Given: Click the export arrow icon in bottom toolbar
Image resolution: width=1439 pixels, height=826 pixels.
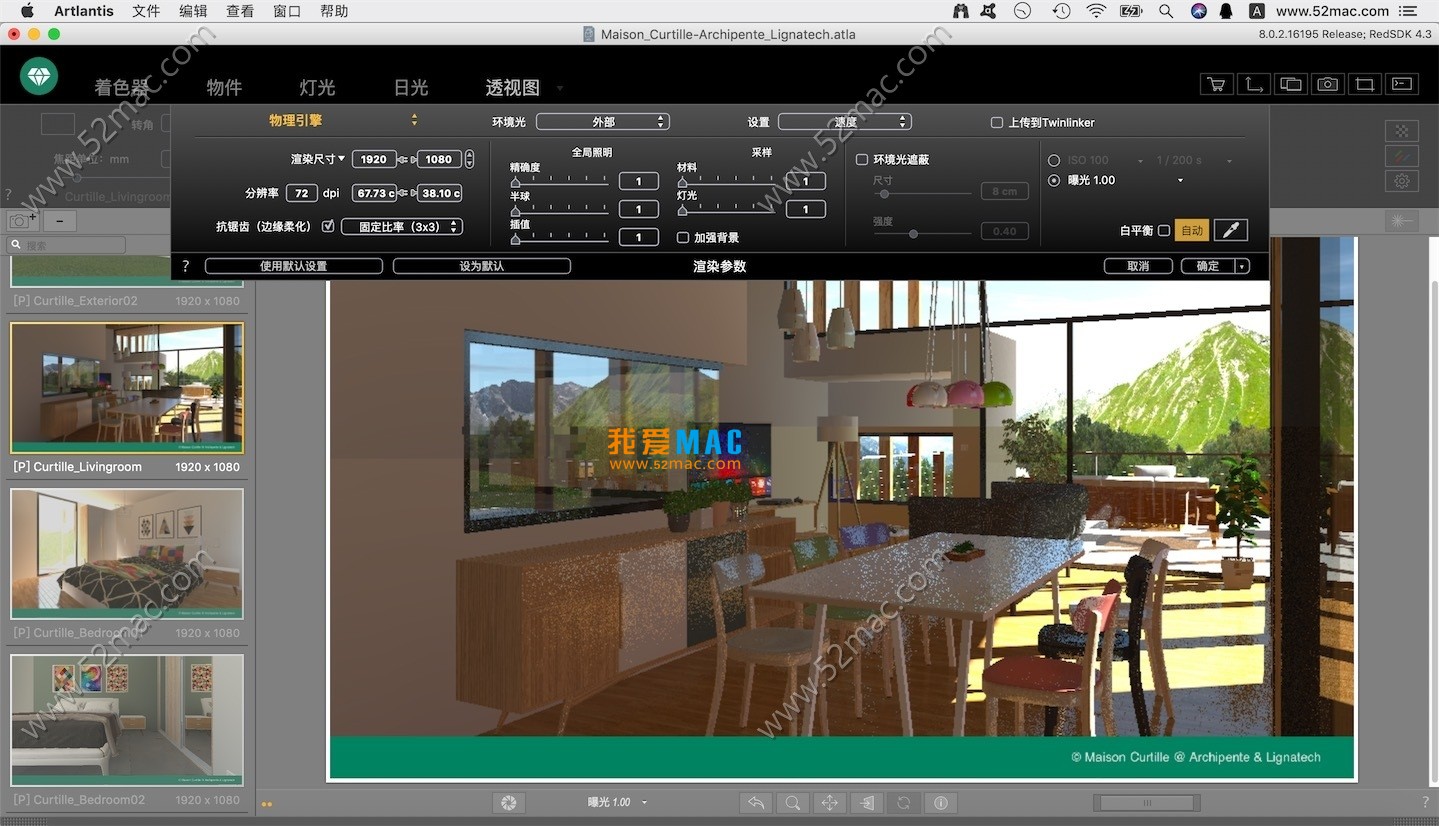Looking at the screenshot, I should (x=867, y=802).
